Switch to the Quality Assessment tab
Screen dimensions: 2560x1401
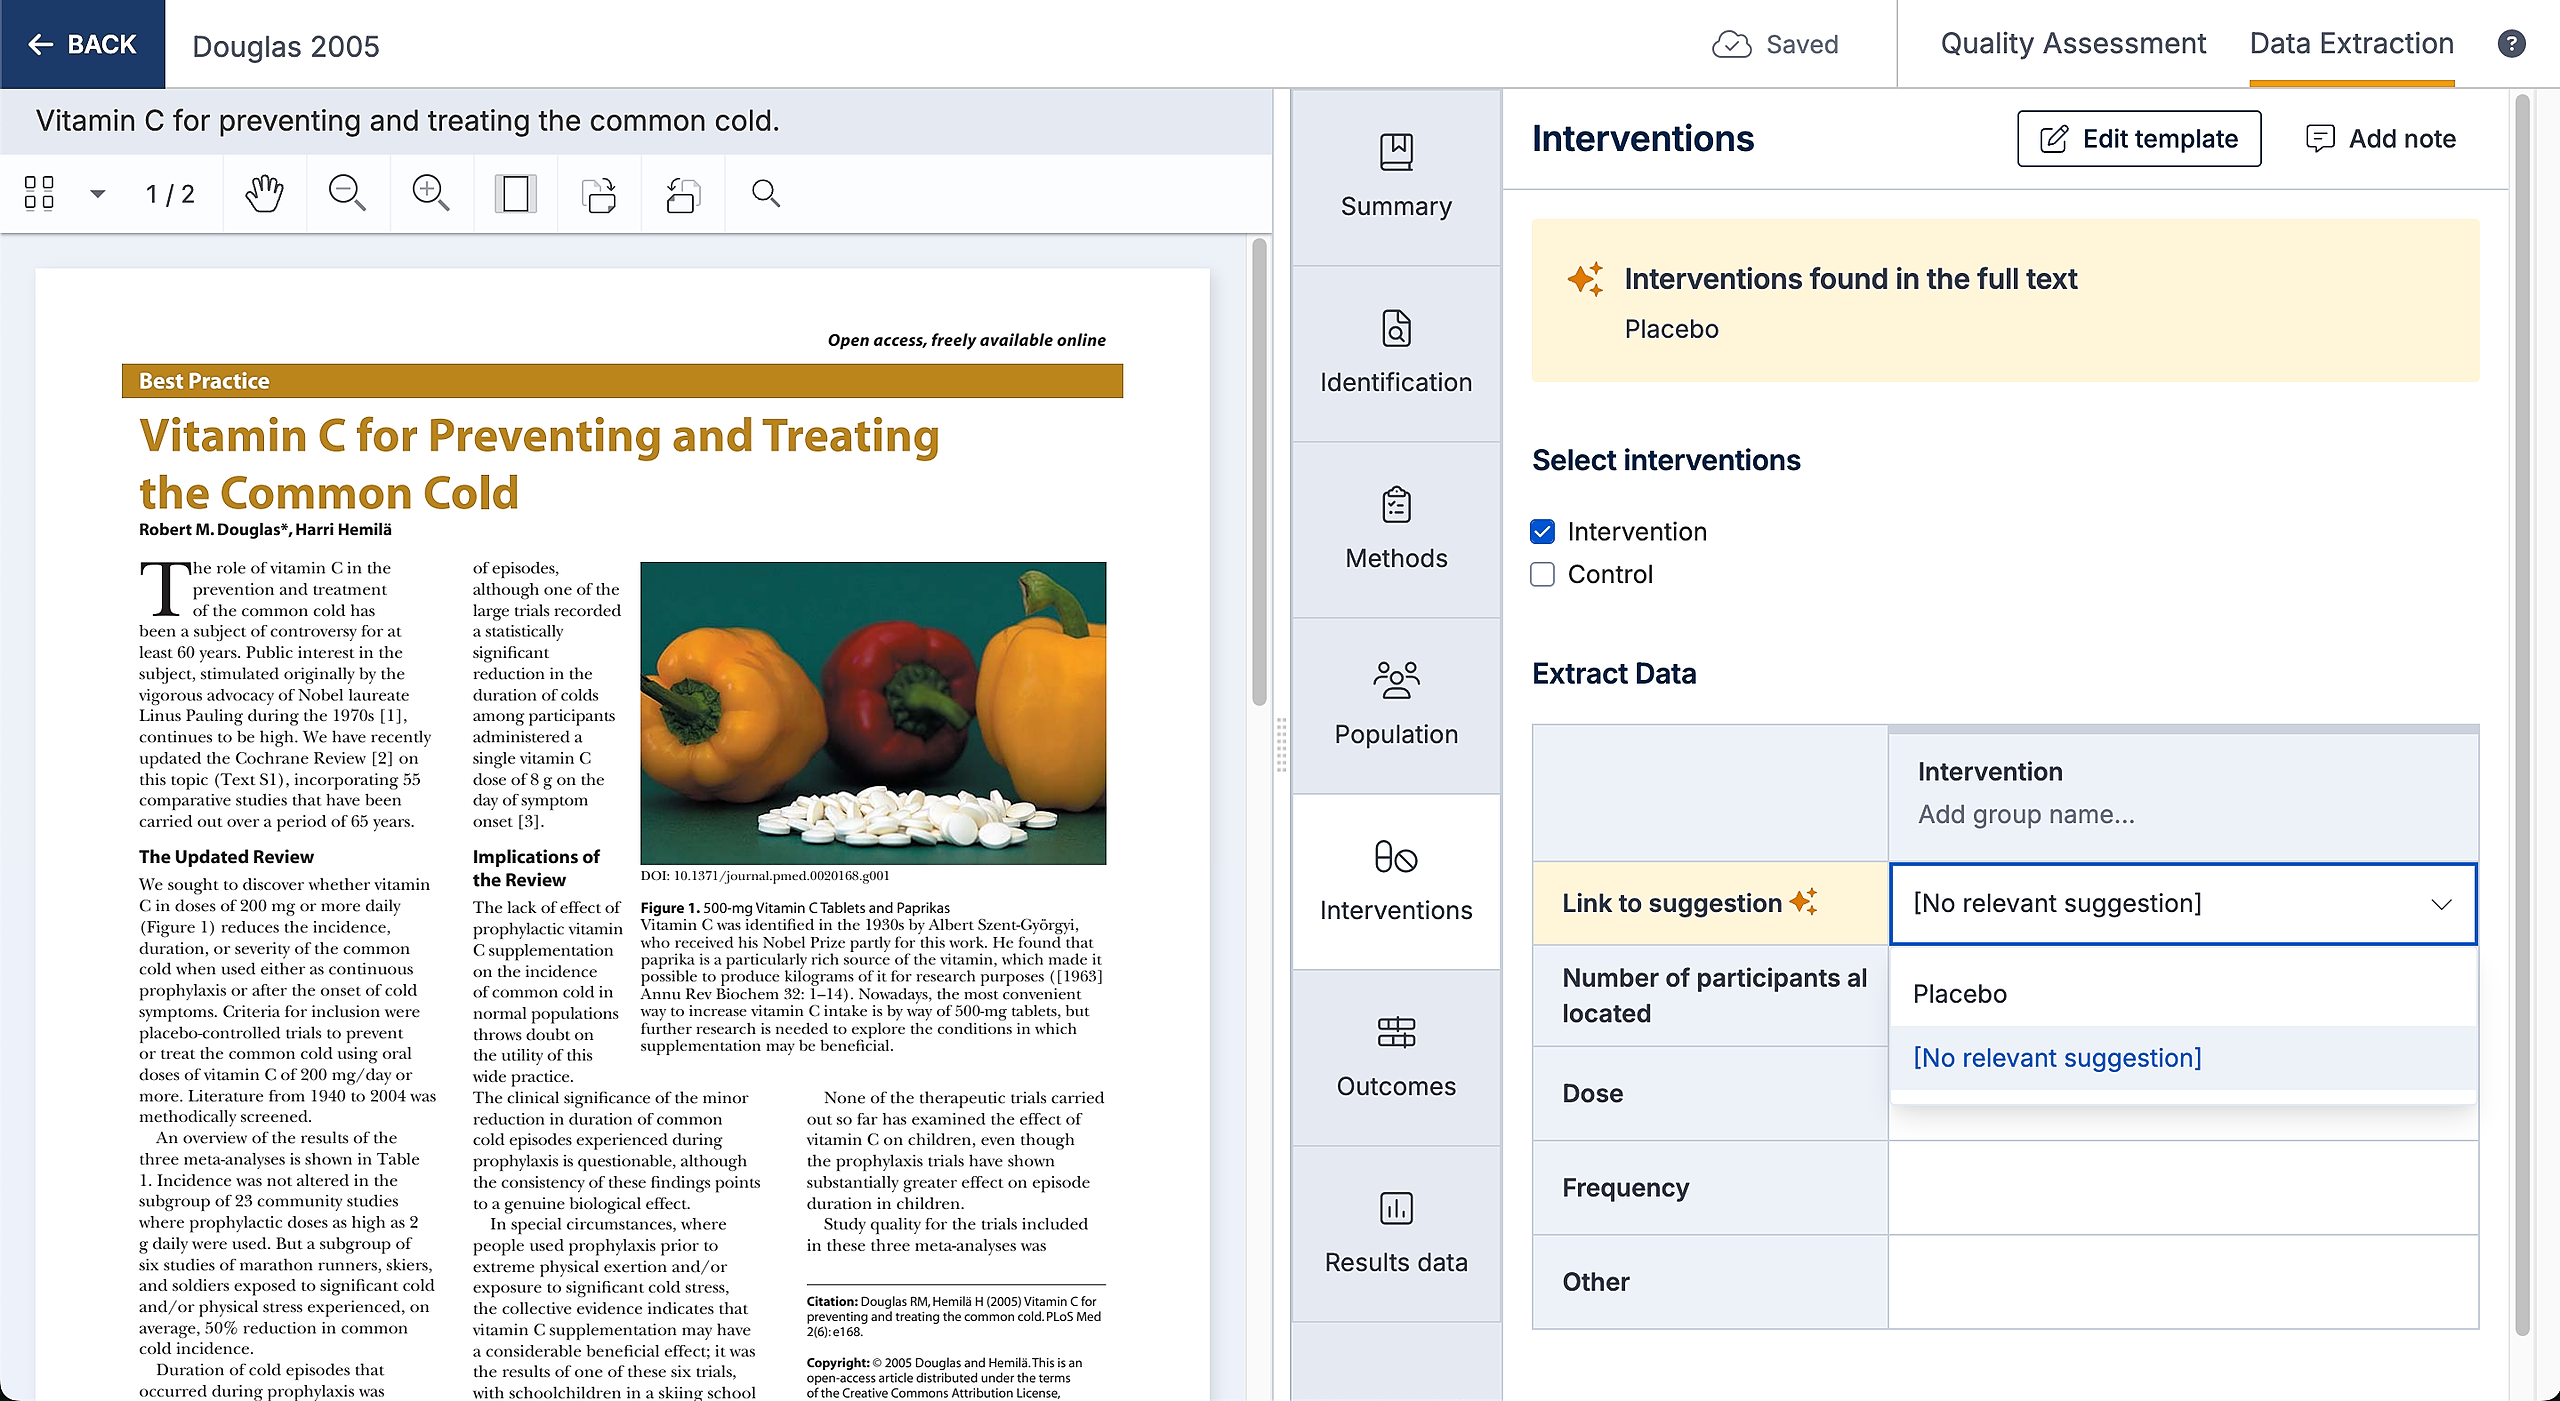point(2072,44)
